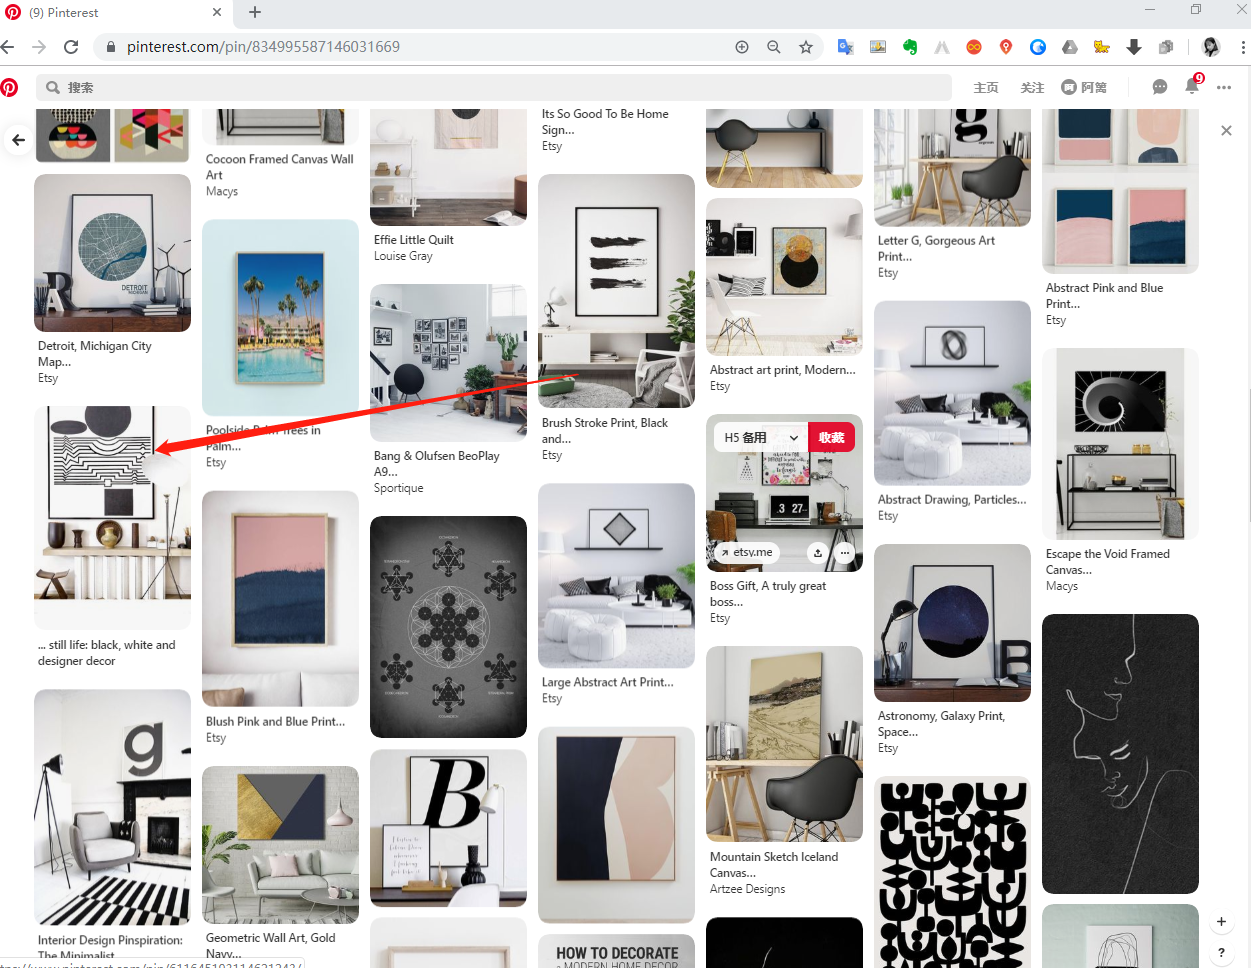Open the Escape the Void Framed Canvas title
The width and height of the screenshot is (1251, 968).
pos(1108,562)
